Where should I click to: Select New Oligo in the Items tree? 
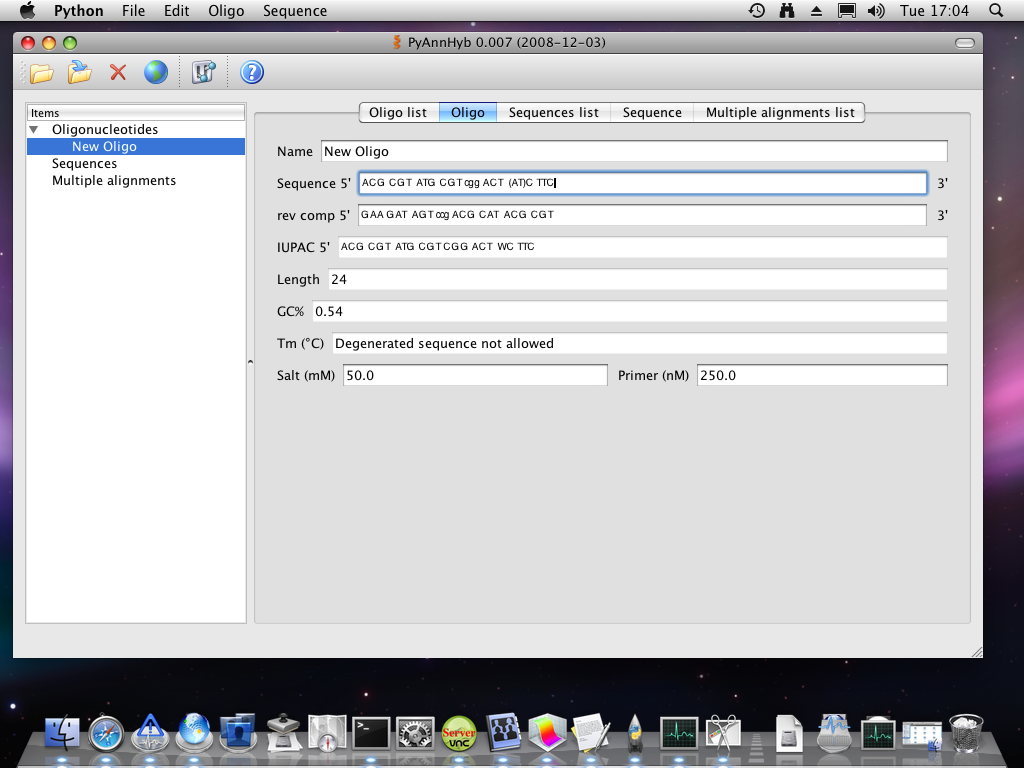coord(104,147)
